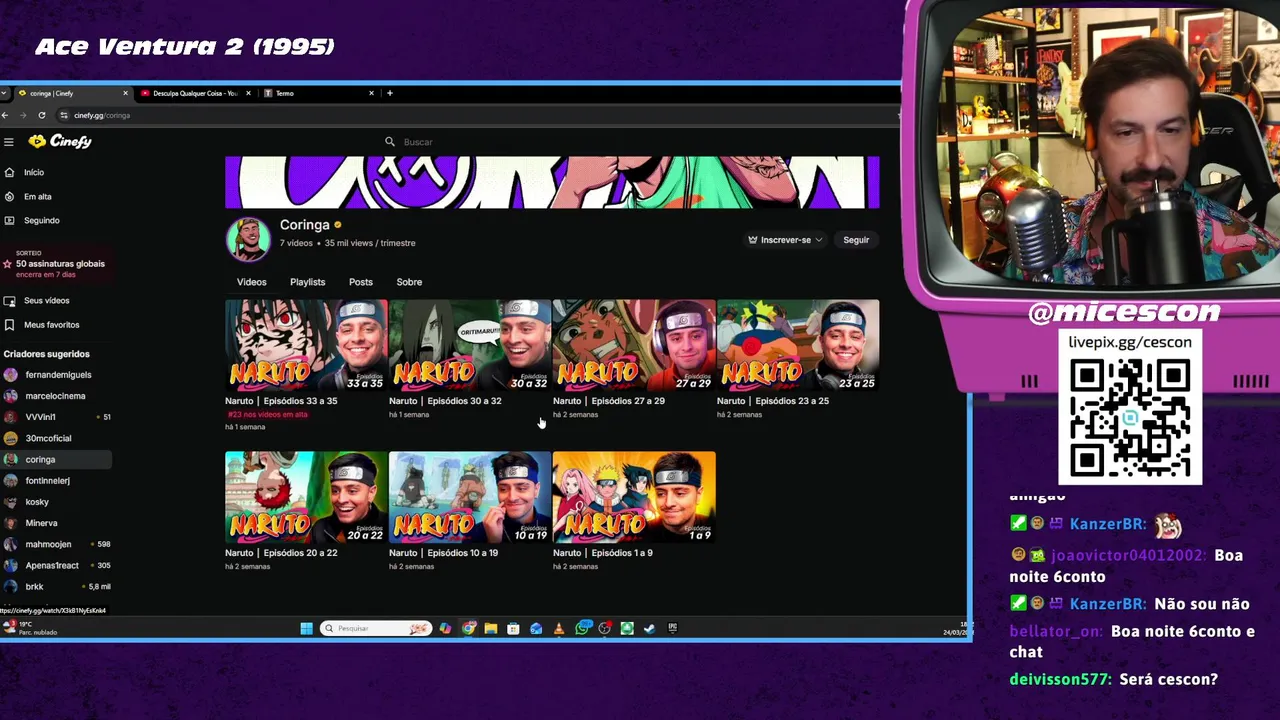The width and height of the screenshot is (1280, 720).
Task: Select the coringa | Cinefy tab
Action: (72, 93)
